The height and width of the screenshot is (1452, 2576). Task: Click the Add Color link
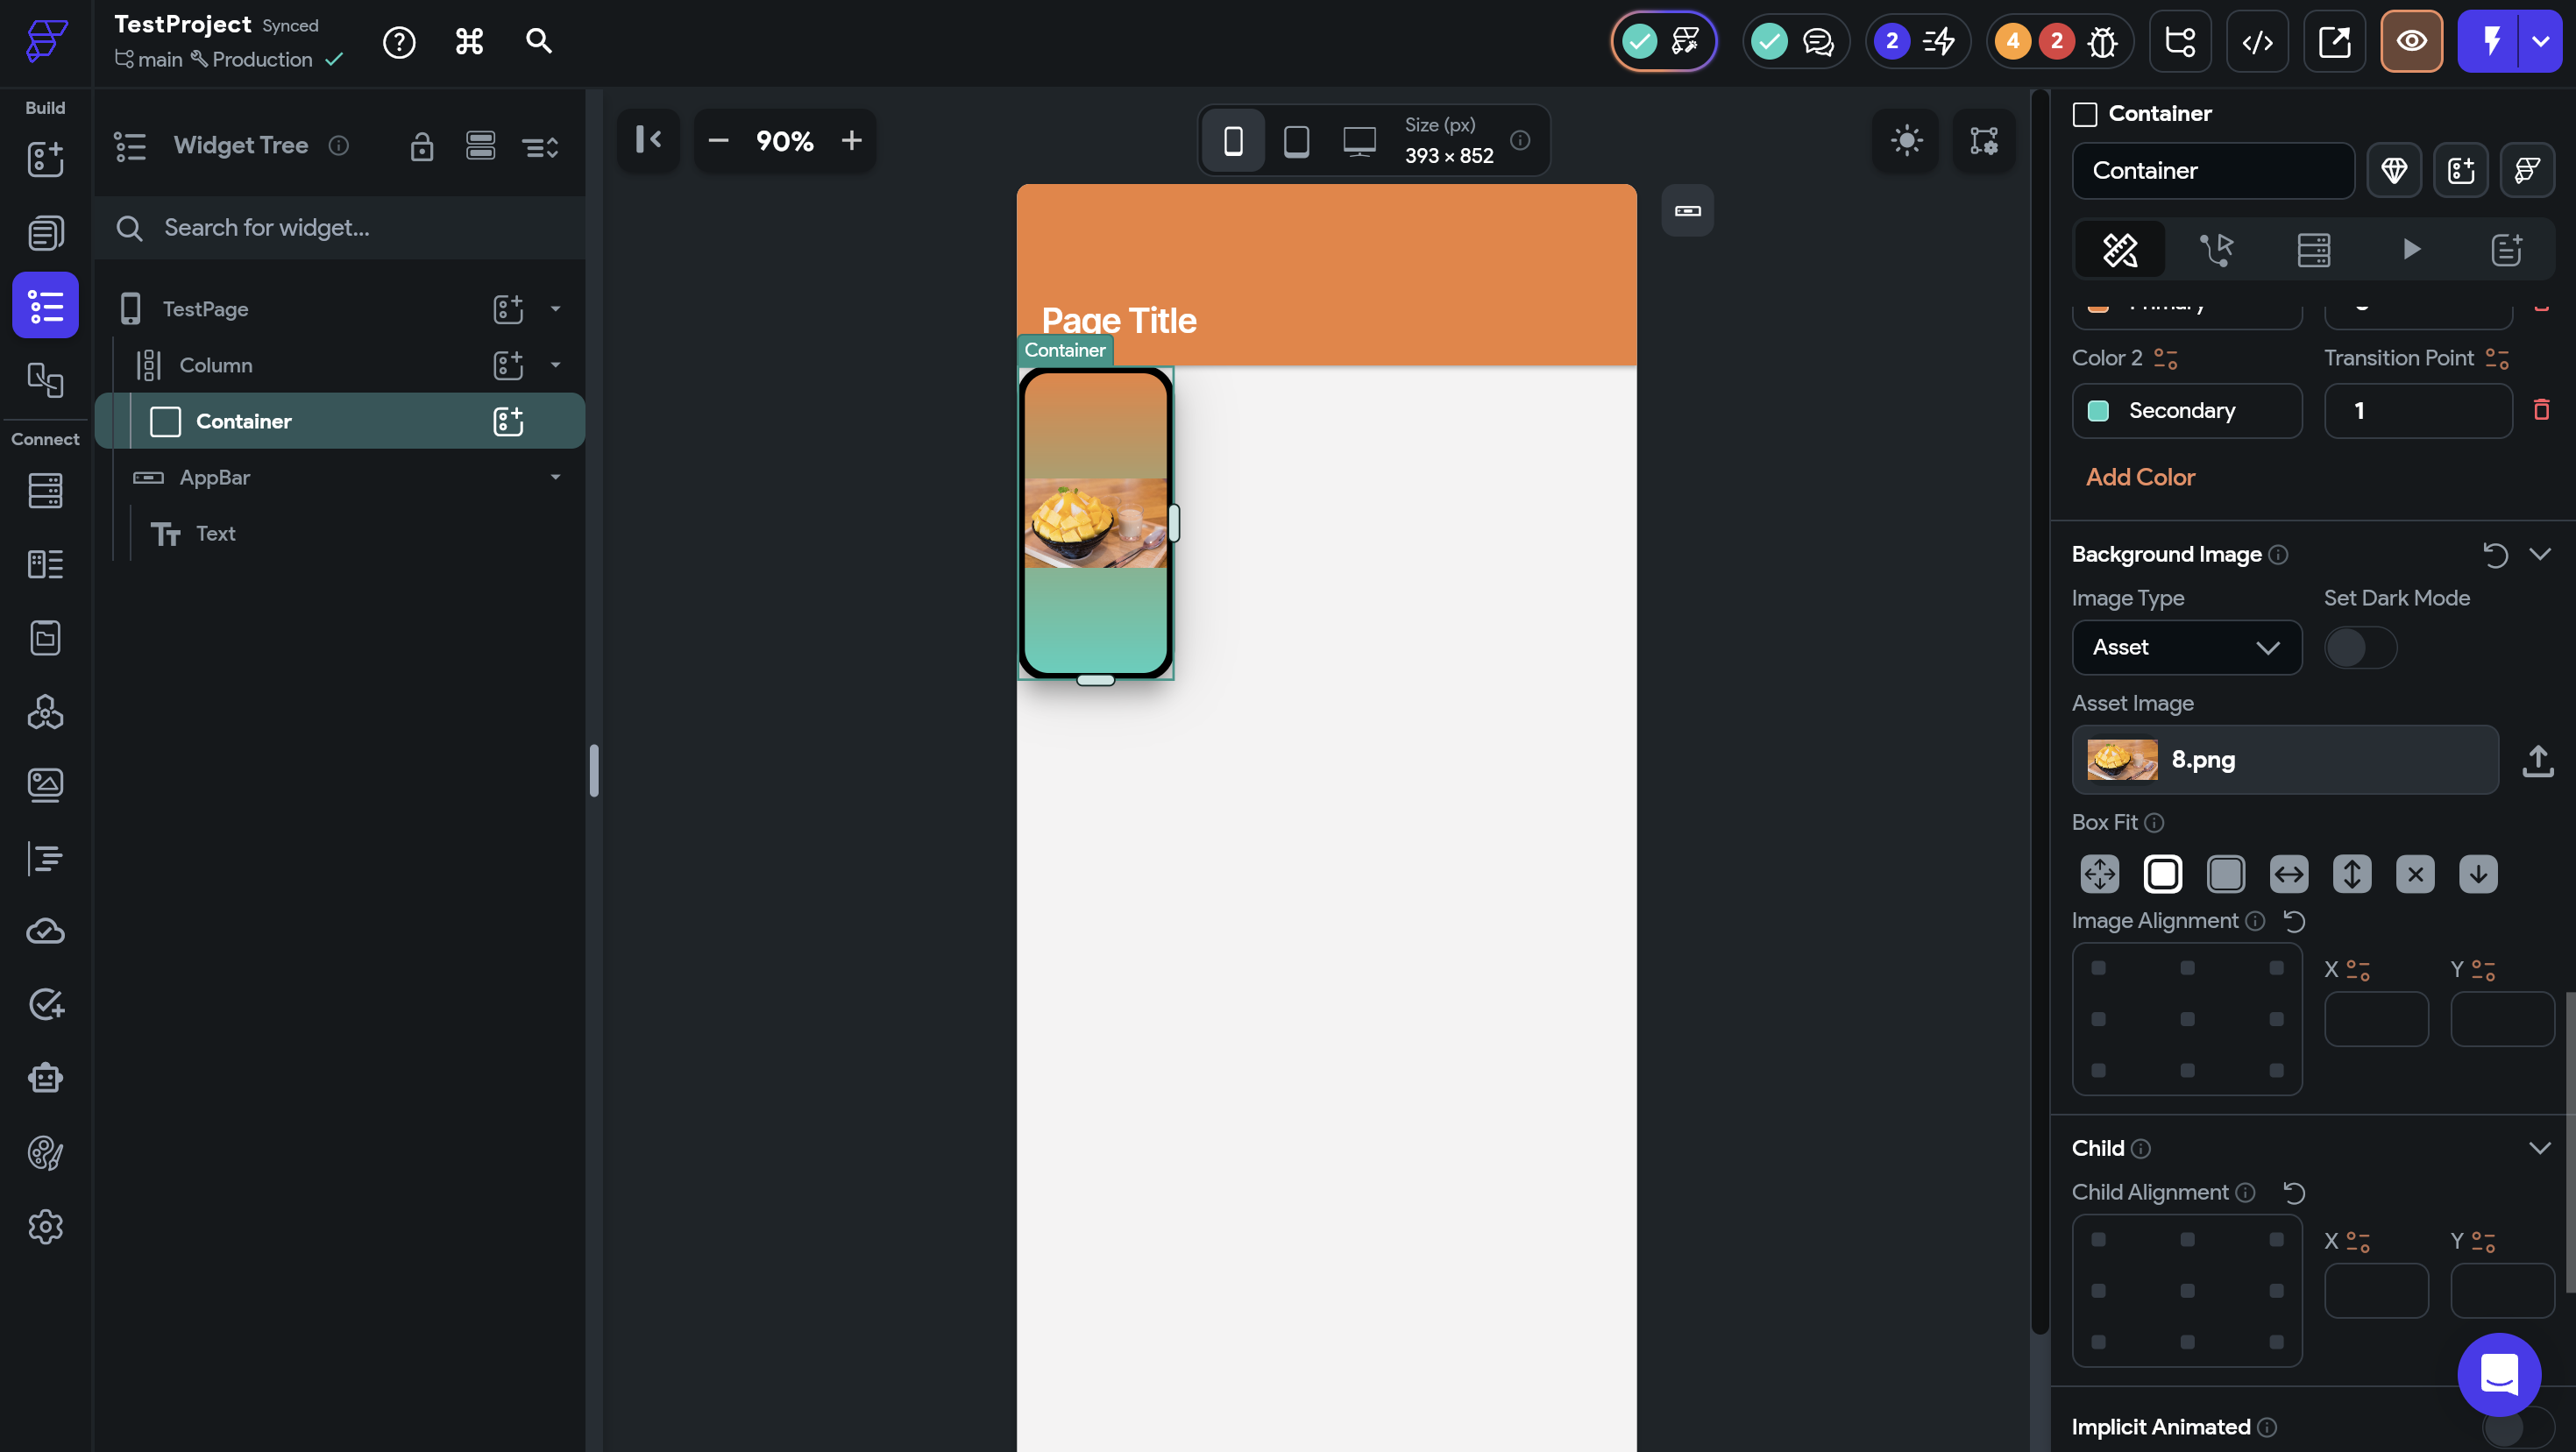[2140, 477]
